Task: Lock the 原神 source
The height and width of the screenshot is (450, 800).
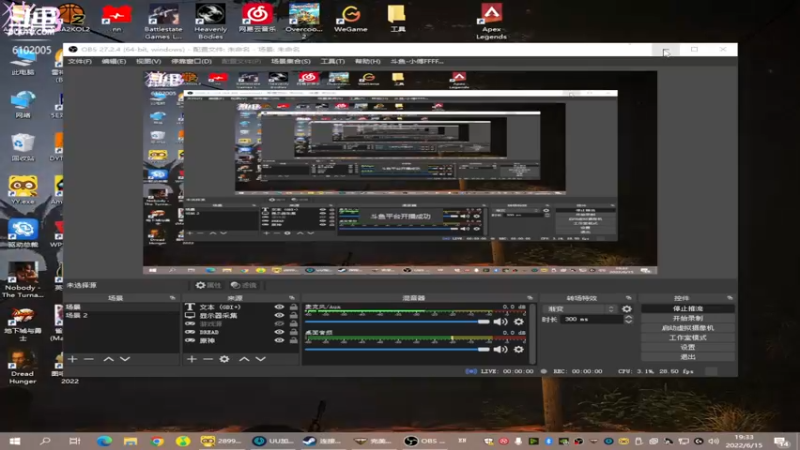Action: click(x=293, y=340)
